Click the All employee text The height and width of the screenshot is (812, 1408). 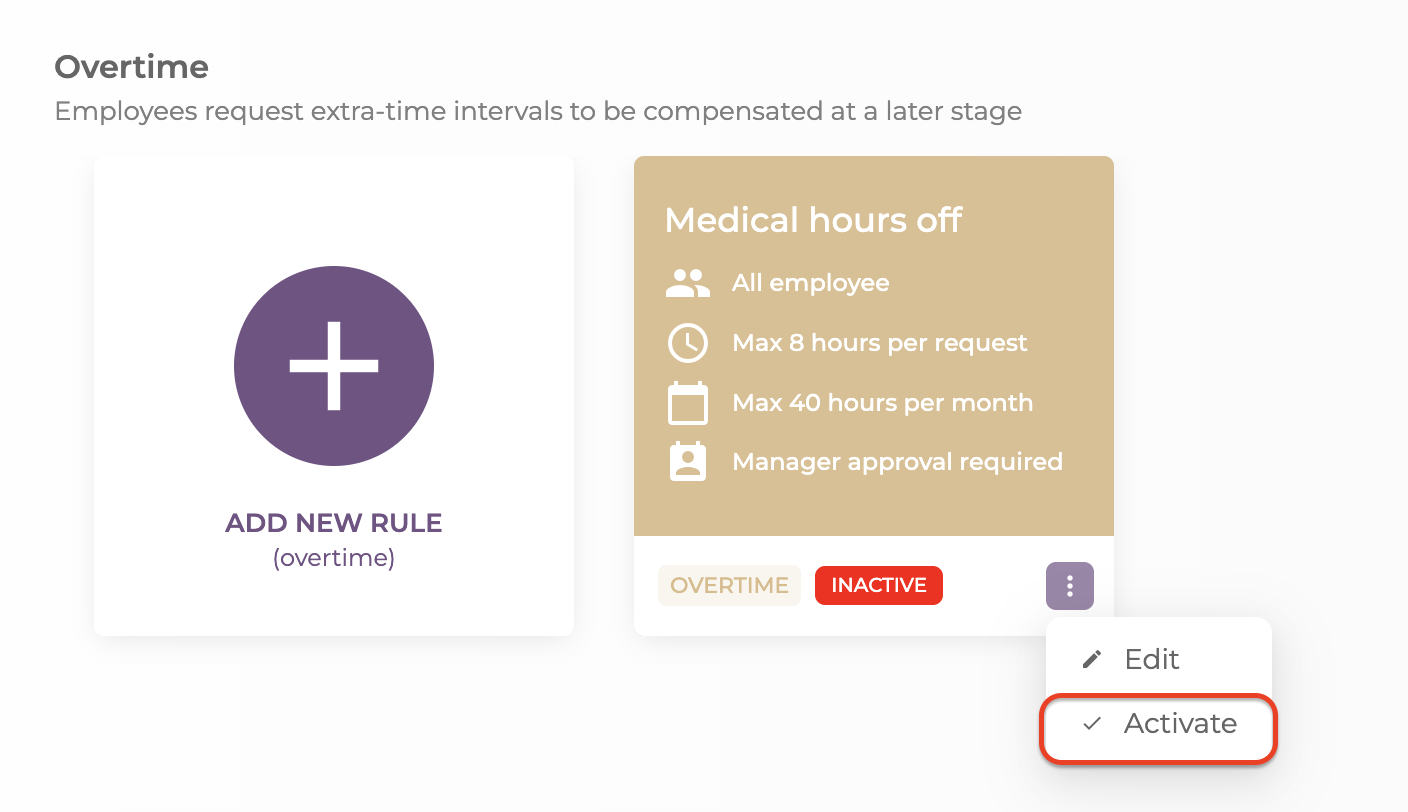811,283
